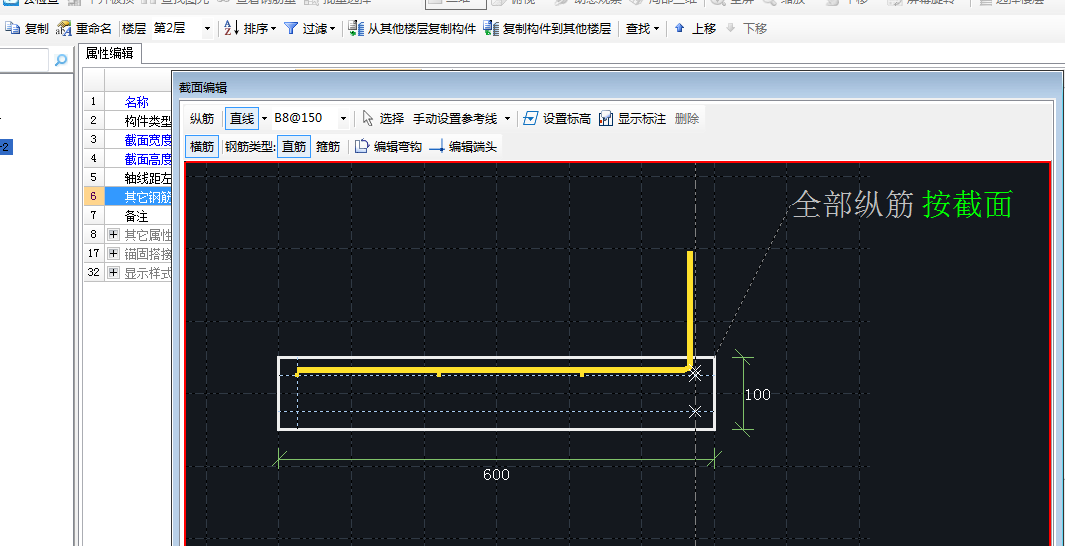Click the lower X rebar marker
Image resolution: width=1065 pixels, height=546 pixels.
(695, 412)
